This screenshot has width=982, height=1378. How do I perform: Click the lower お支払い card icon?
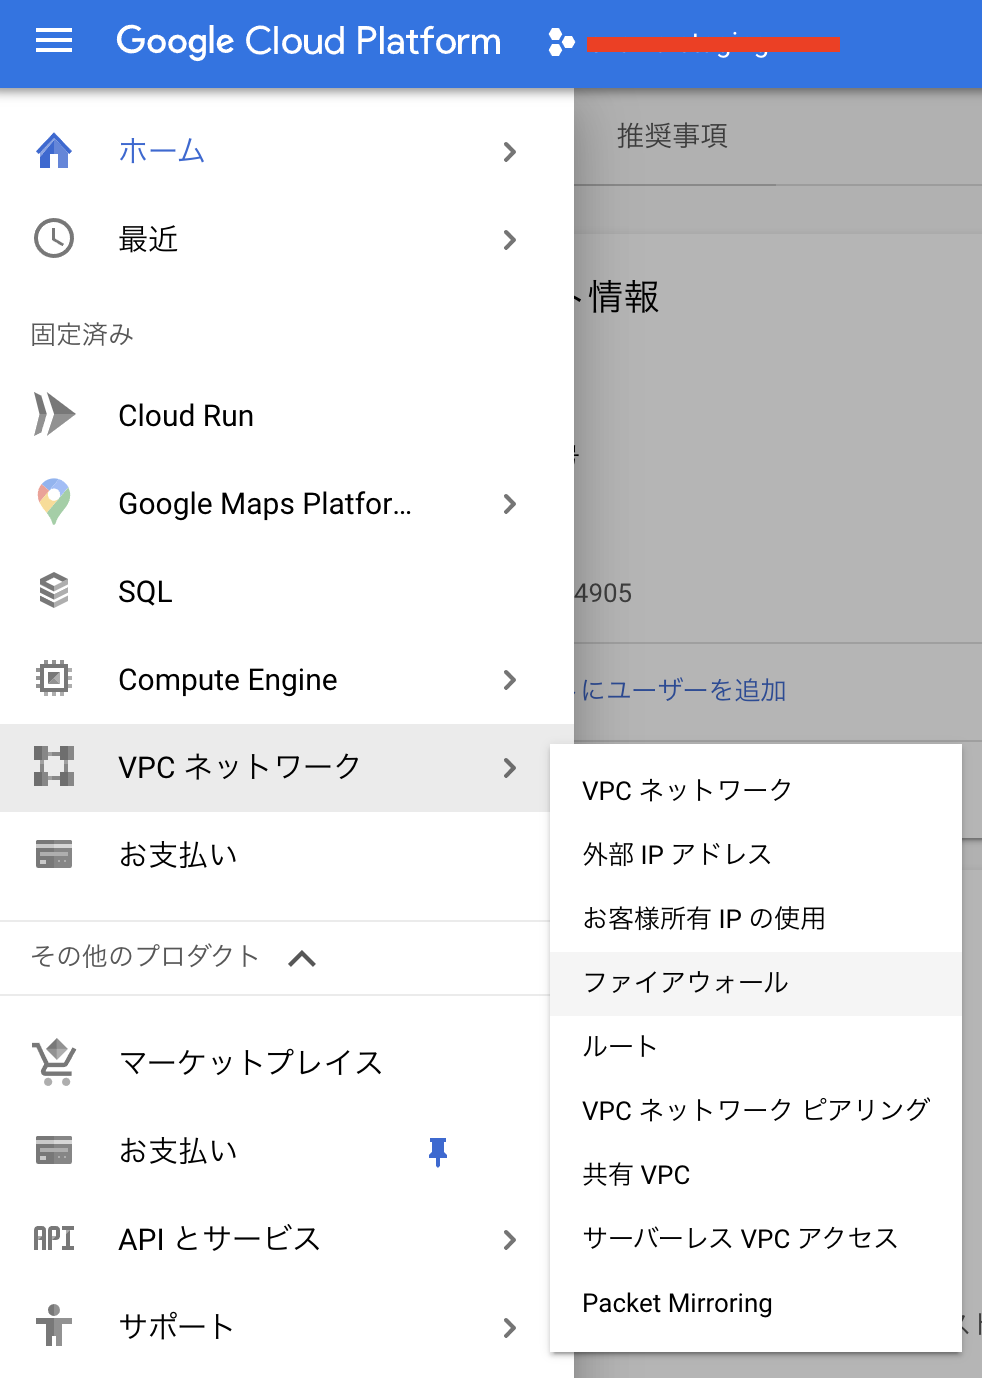pos(54,1150)
